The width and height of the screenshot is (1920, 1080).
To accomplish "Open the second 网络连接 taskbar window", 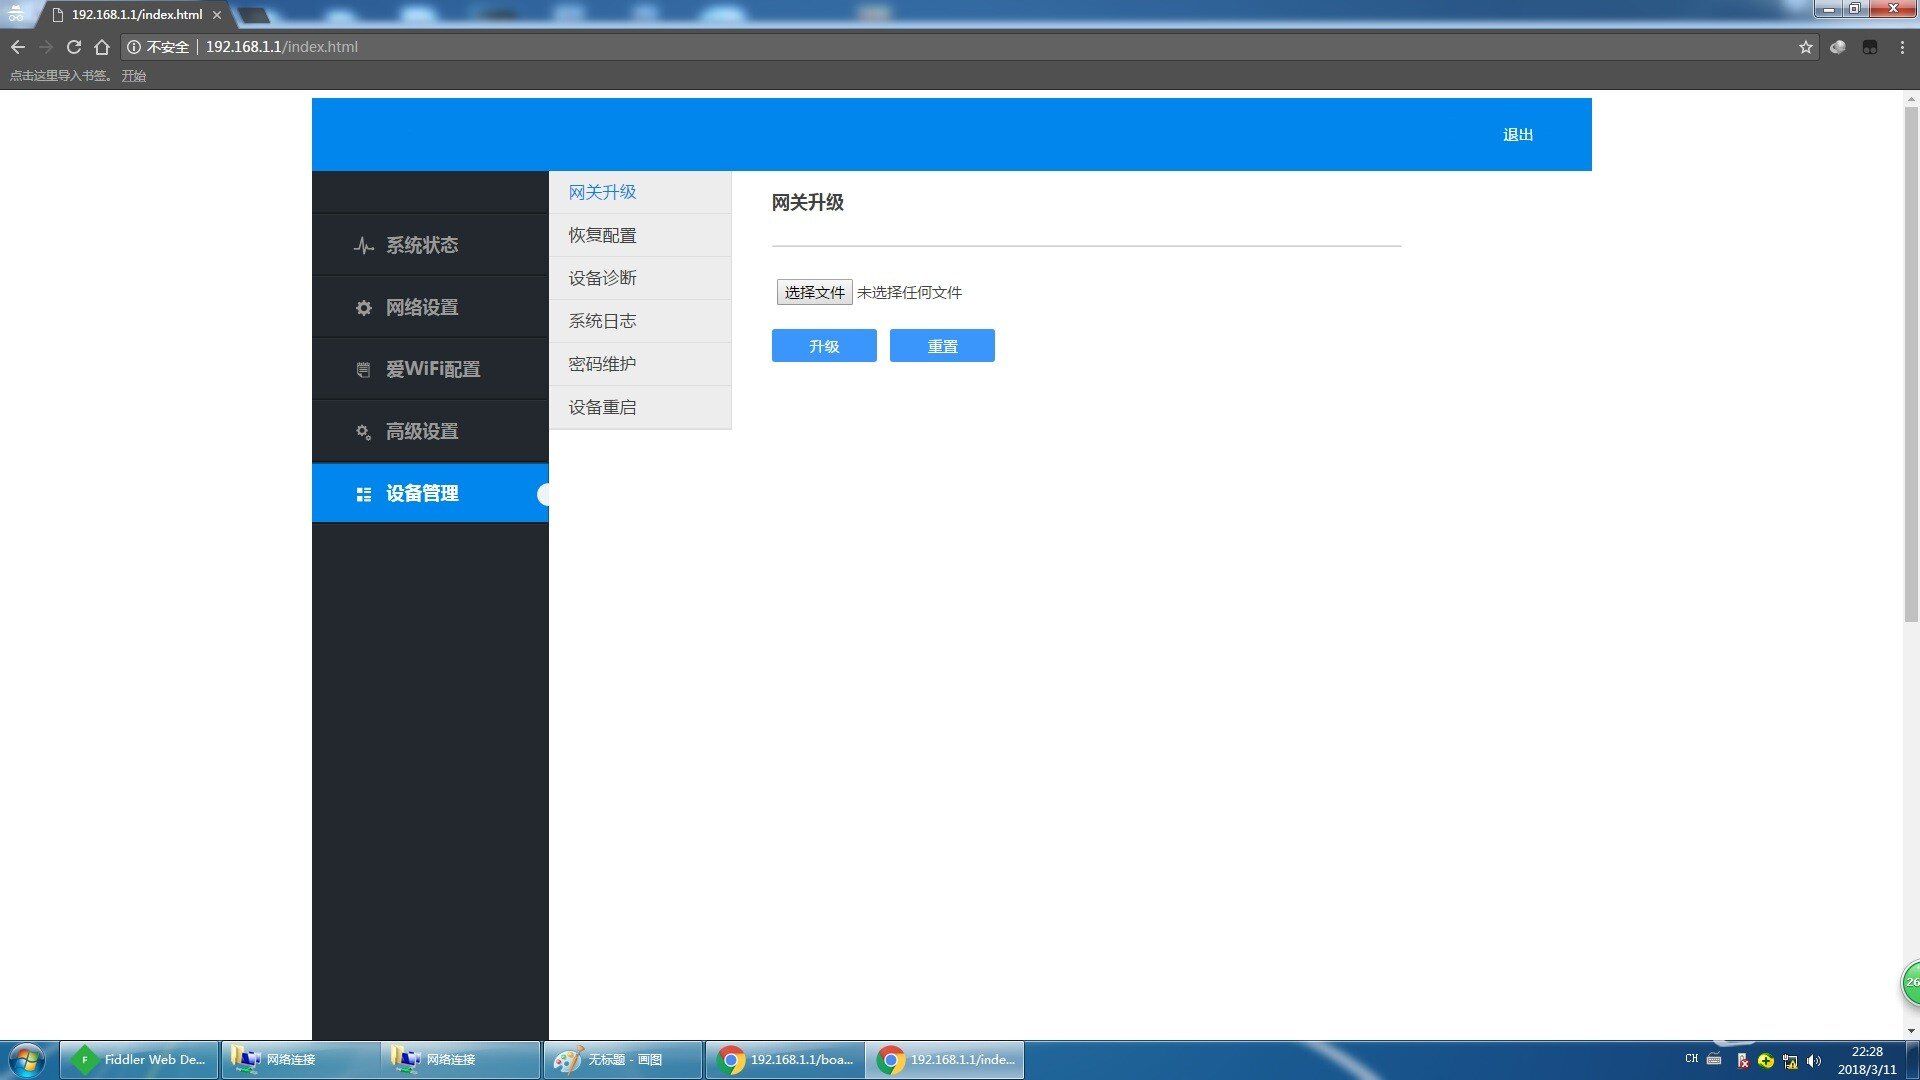I will coord(460,1060).
